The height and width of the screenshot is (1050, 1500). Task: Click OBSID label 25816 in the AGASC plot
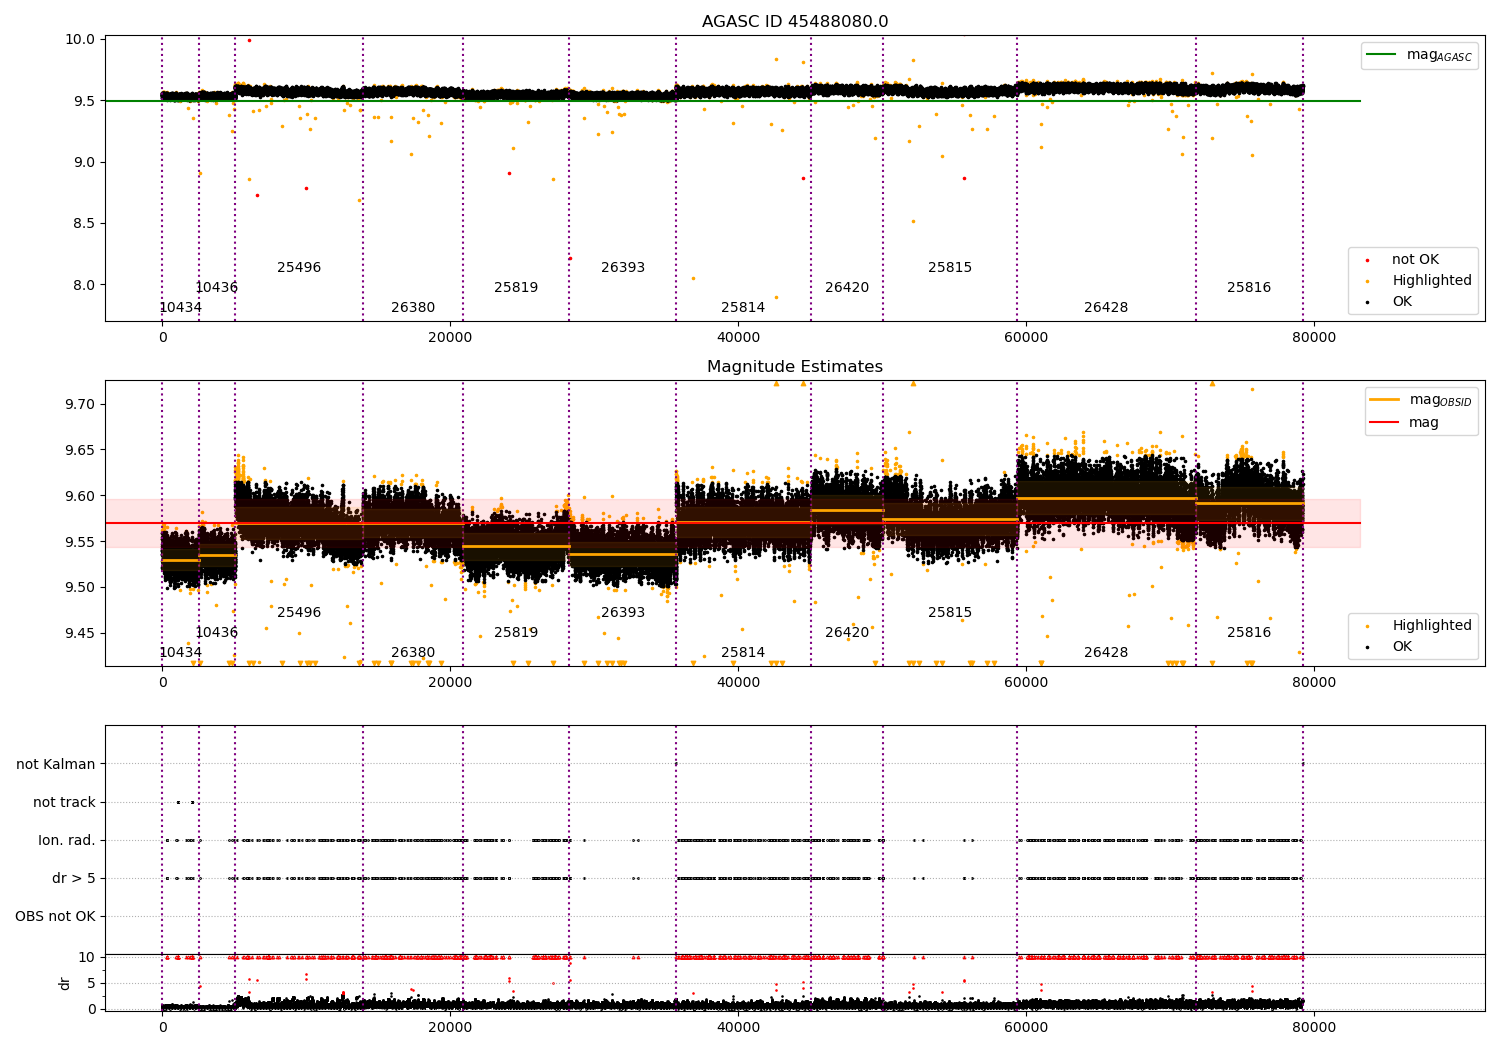click(1249, 288)
